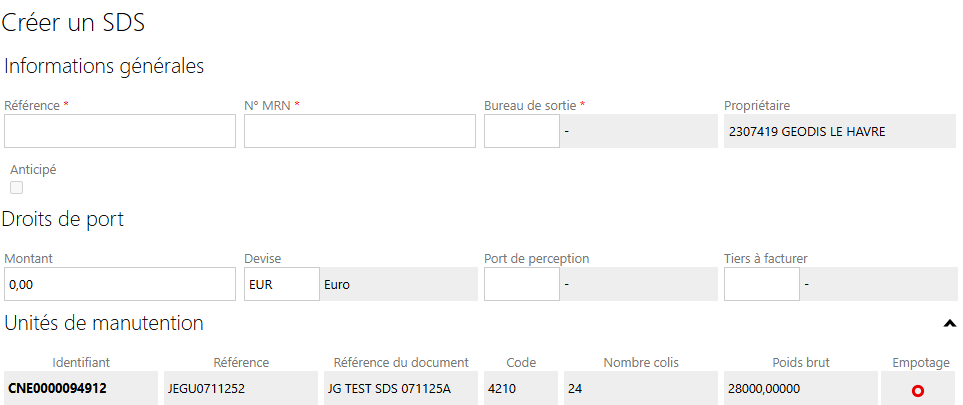963x405 pixels.
Task: Click reference cell JEGU0711252
Action: 205,388
